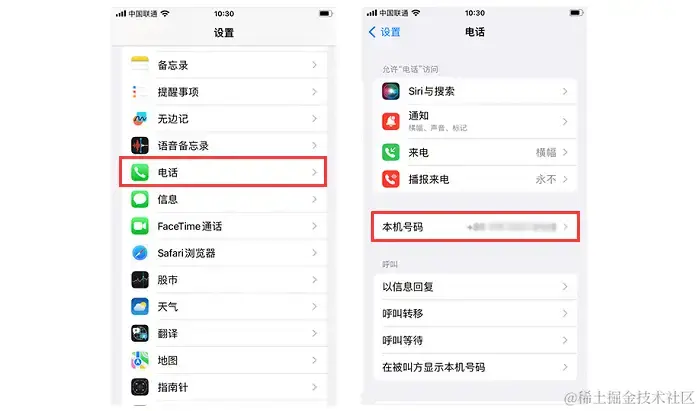
Task: Select the 备忘录 settings item
Action: (x=223, y=65)
